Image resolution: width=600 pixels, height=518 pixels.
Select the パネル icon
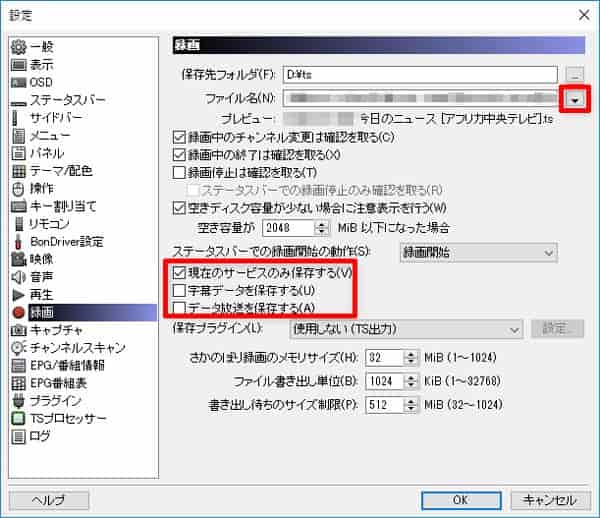(18, 153)
